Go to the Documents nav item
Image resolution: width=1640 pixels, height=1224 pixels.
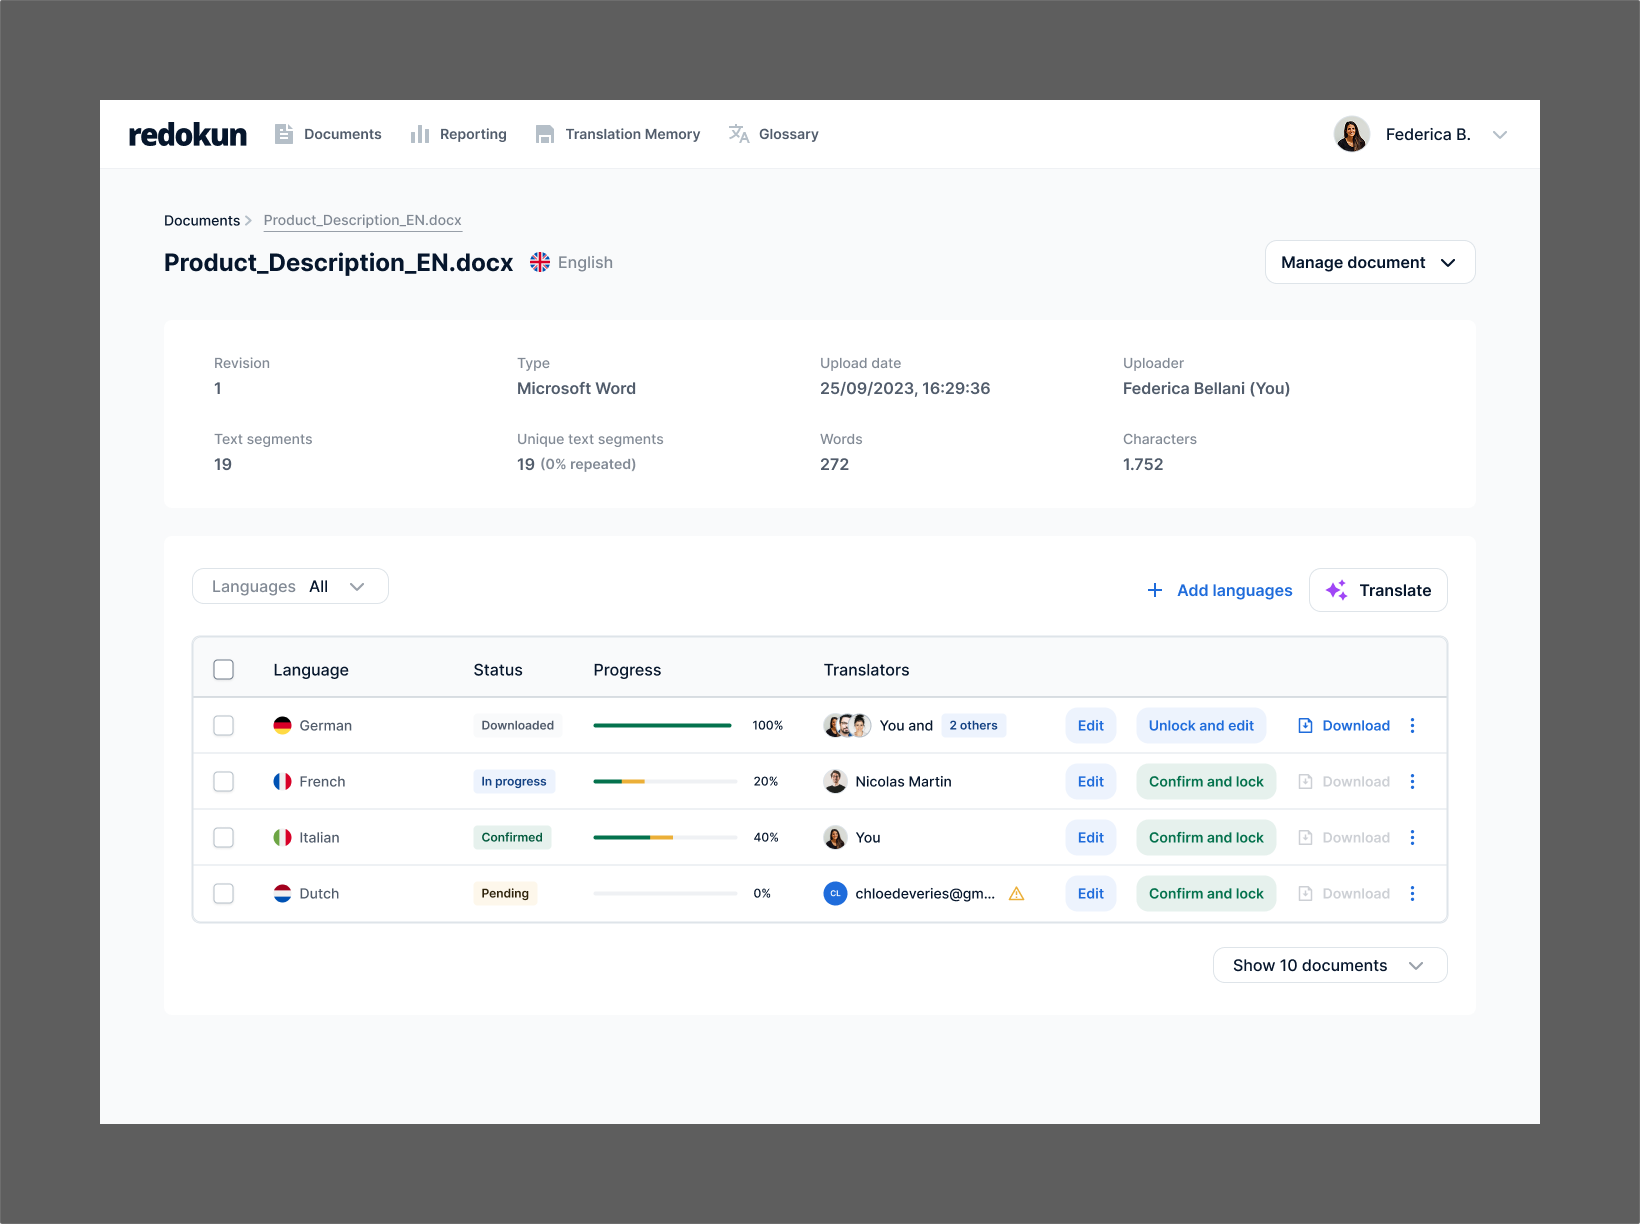point(328,134)
